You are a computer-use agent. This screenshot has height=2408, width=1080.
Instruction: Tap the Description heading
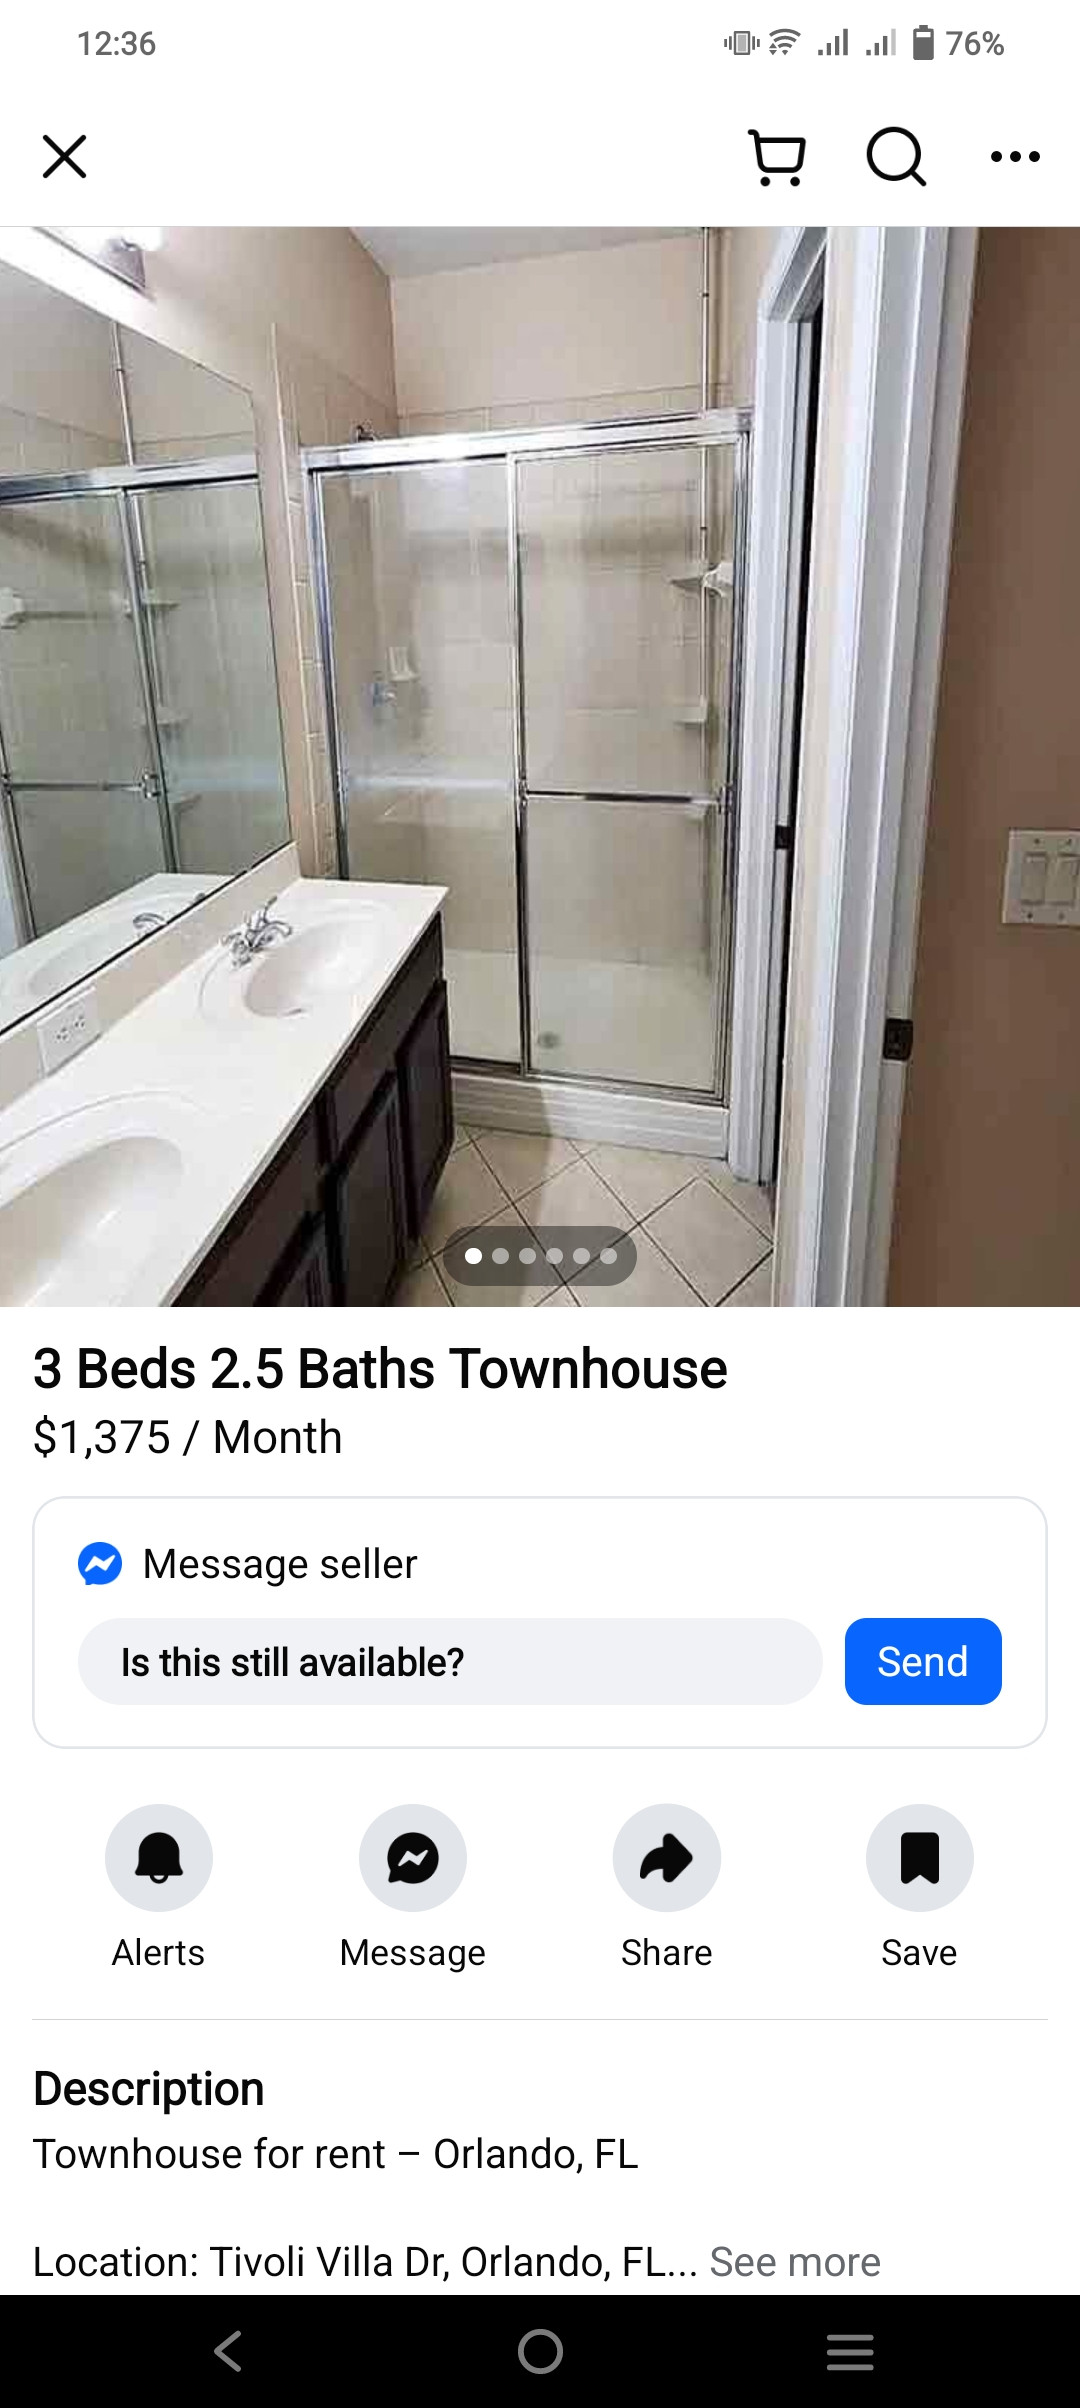(149, 2088)
